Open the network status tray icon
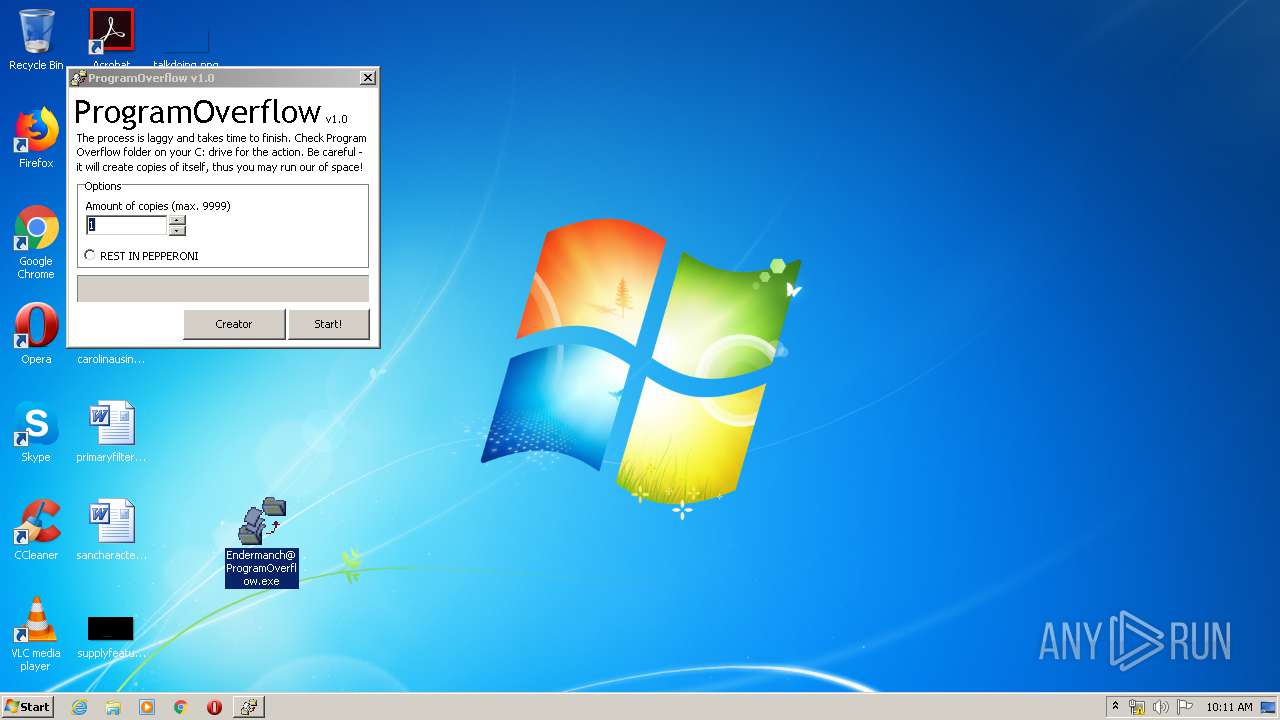1280x720 pixels. [1137, 707]
